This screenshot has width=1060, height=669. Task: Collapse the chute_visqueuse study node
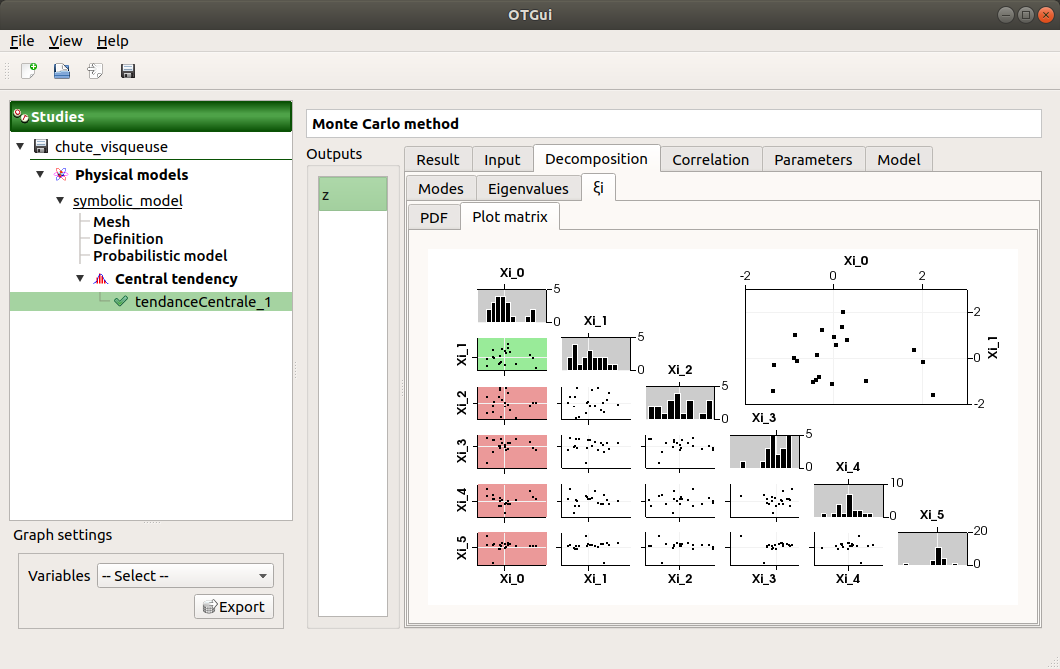[x=20, y=147]
